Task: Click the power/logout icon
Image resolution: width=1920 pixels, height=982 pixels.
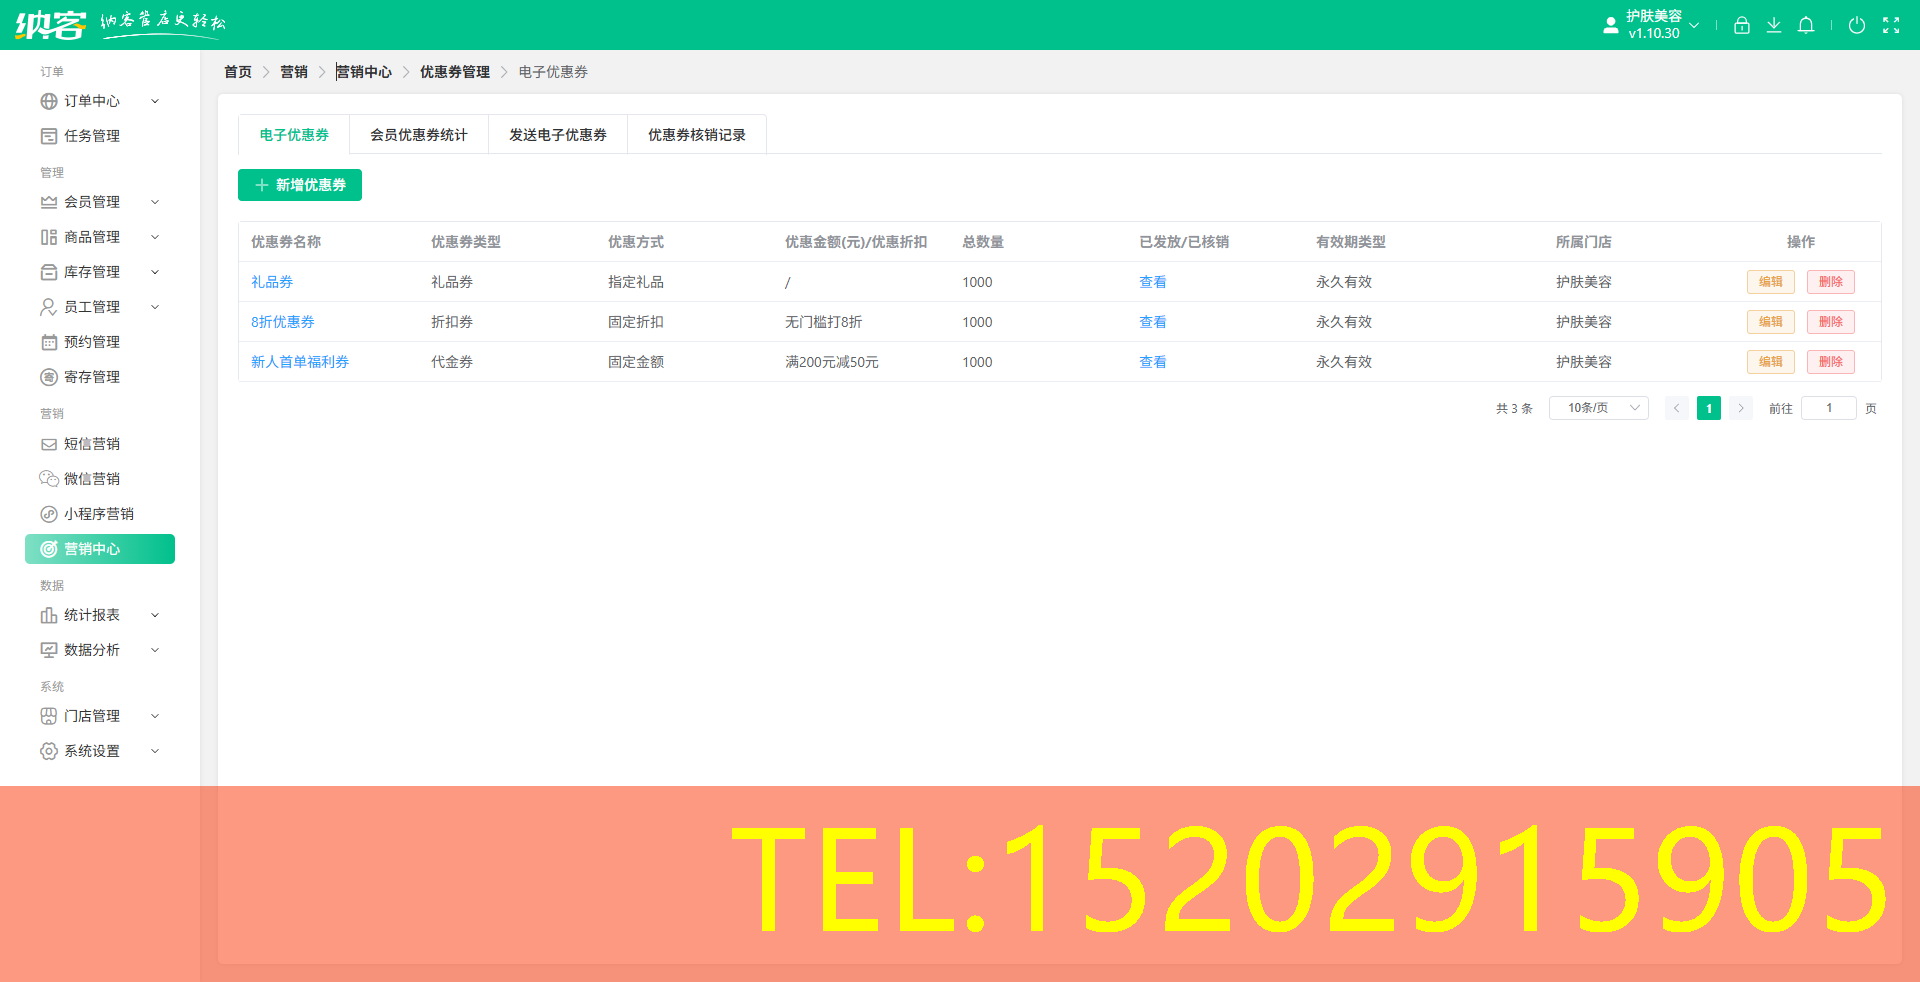Action: 1857,25
